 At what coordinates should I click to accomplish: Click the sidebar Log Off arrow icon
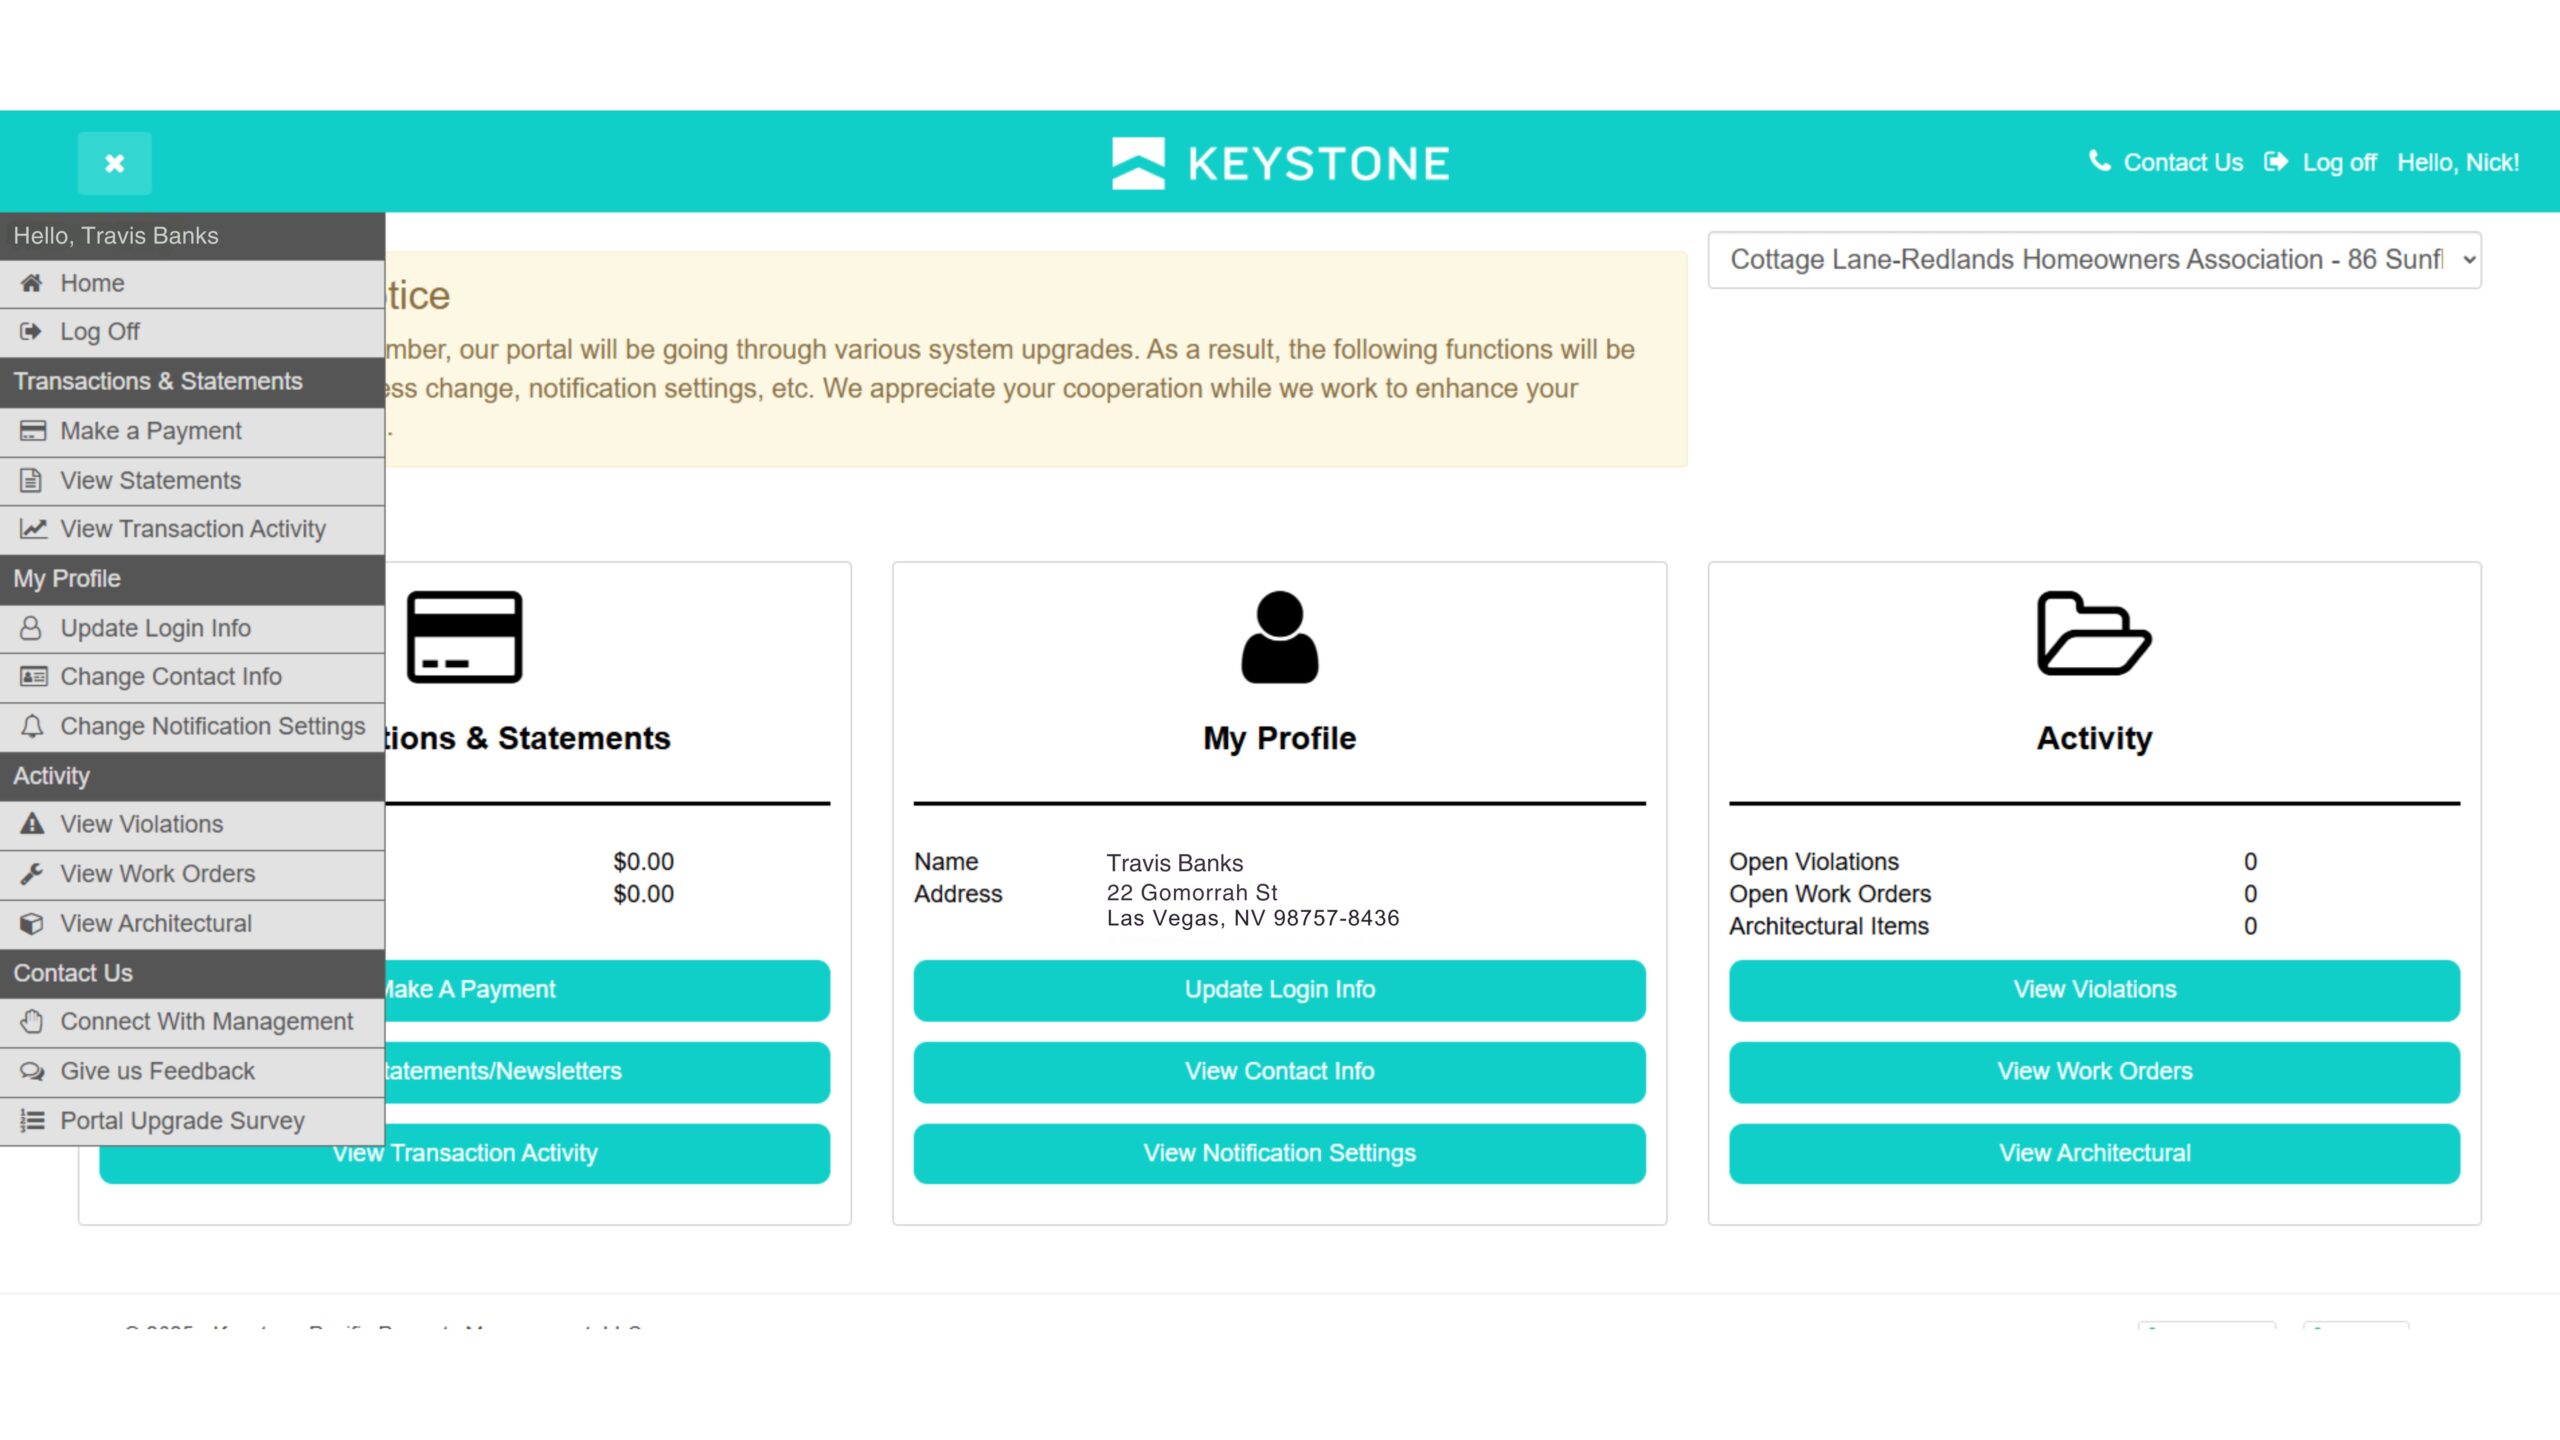32,331
